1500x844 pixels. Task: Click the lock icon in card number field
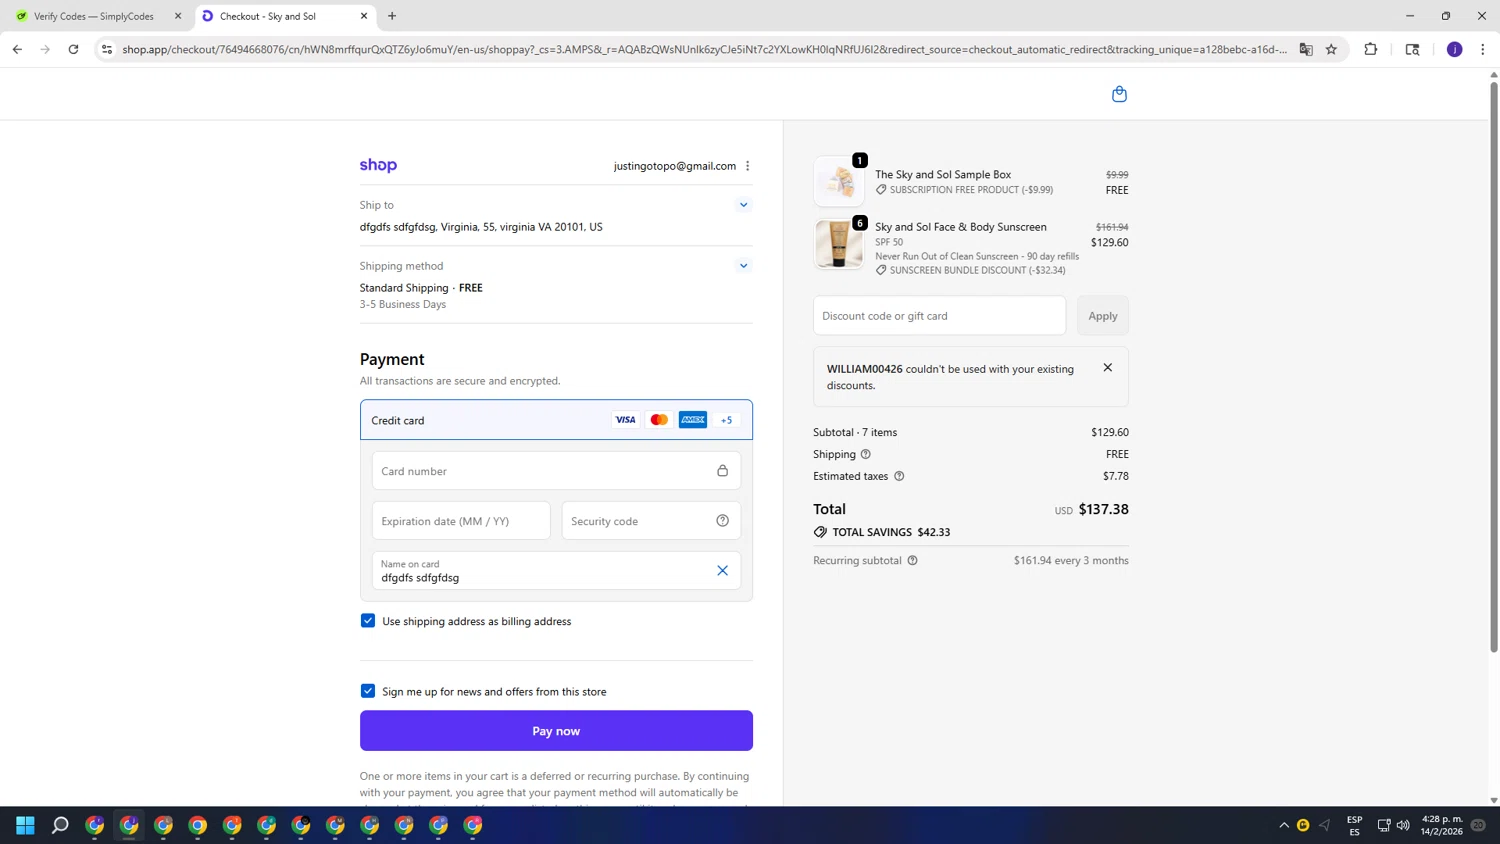tap(722, 471)
